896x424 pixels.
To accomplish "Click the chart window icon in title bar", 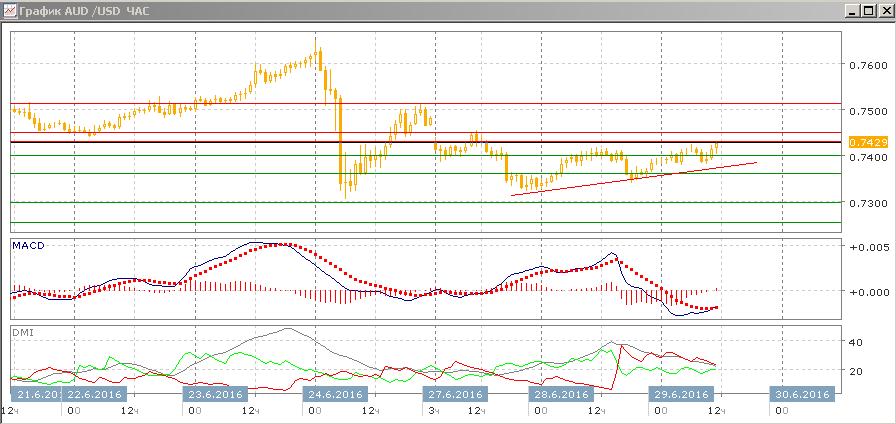I will tap(9, 10).
